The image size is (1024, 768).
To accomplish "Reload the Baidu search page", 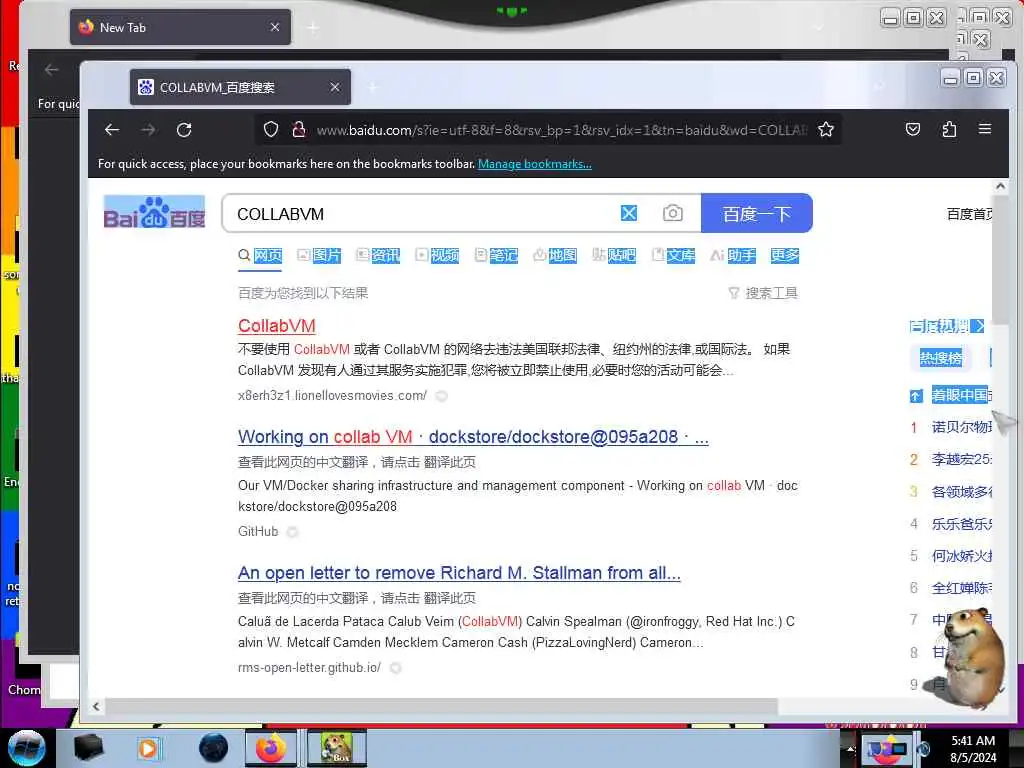I will (x=184, y=130).
